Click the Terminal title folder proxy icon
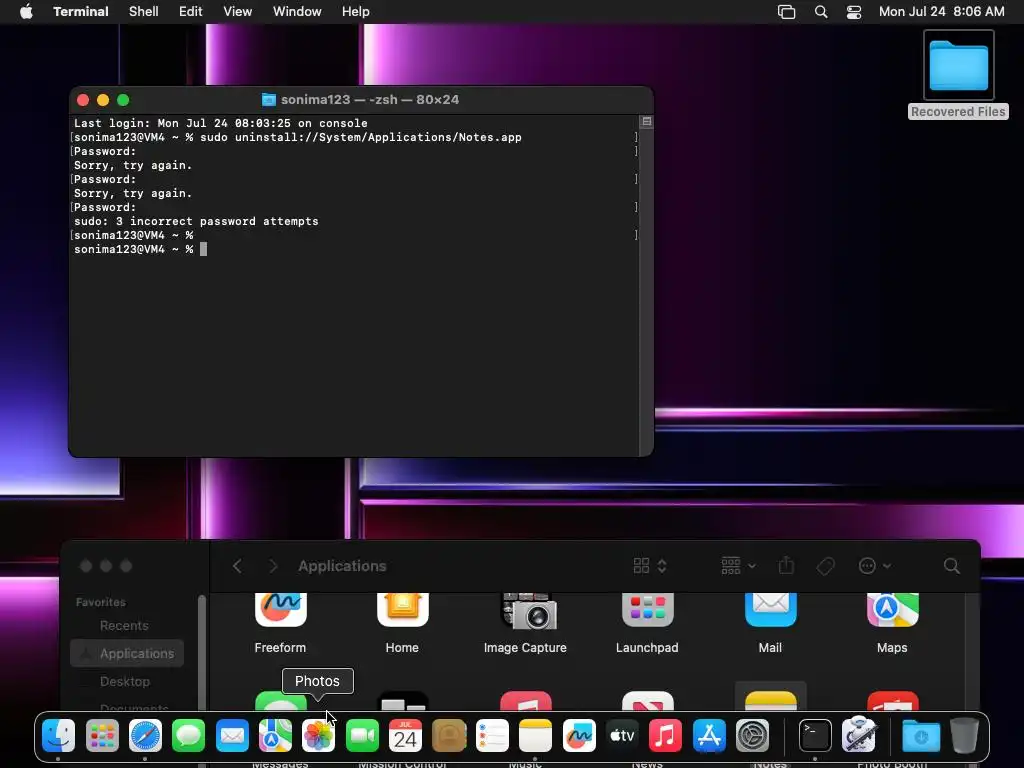The width and height of the screenshot is (1024, 768). (268, 99)
